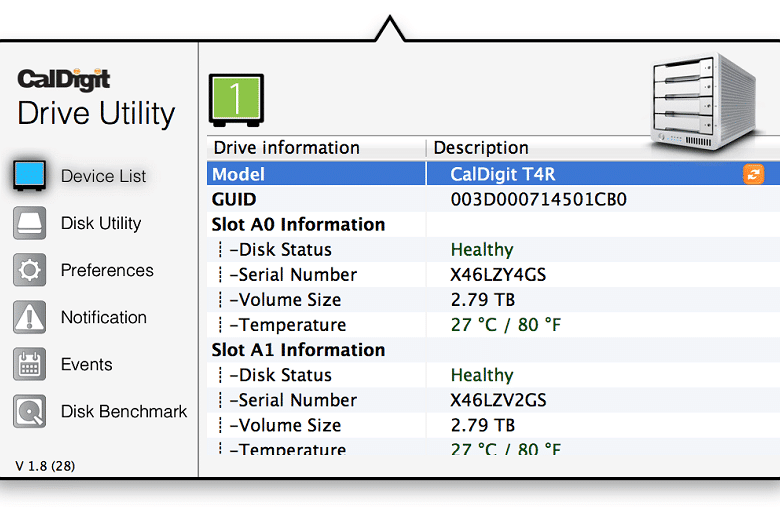Select the CalDigit T4R model value
Viewport: 780px width, 513px height.
502,174
